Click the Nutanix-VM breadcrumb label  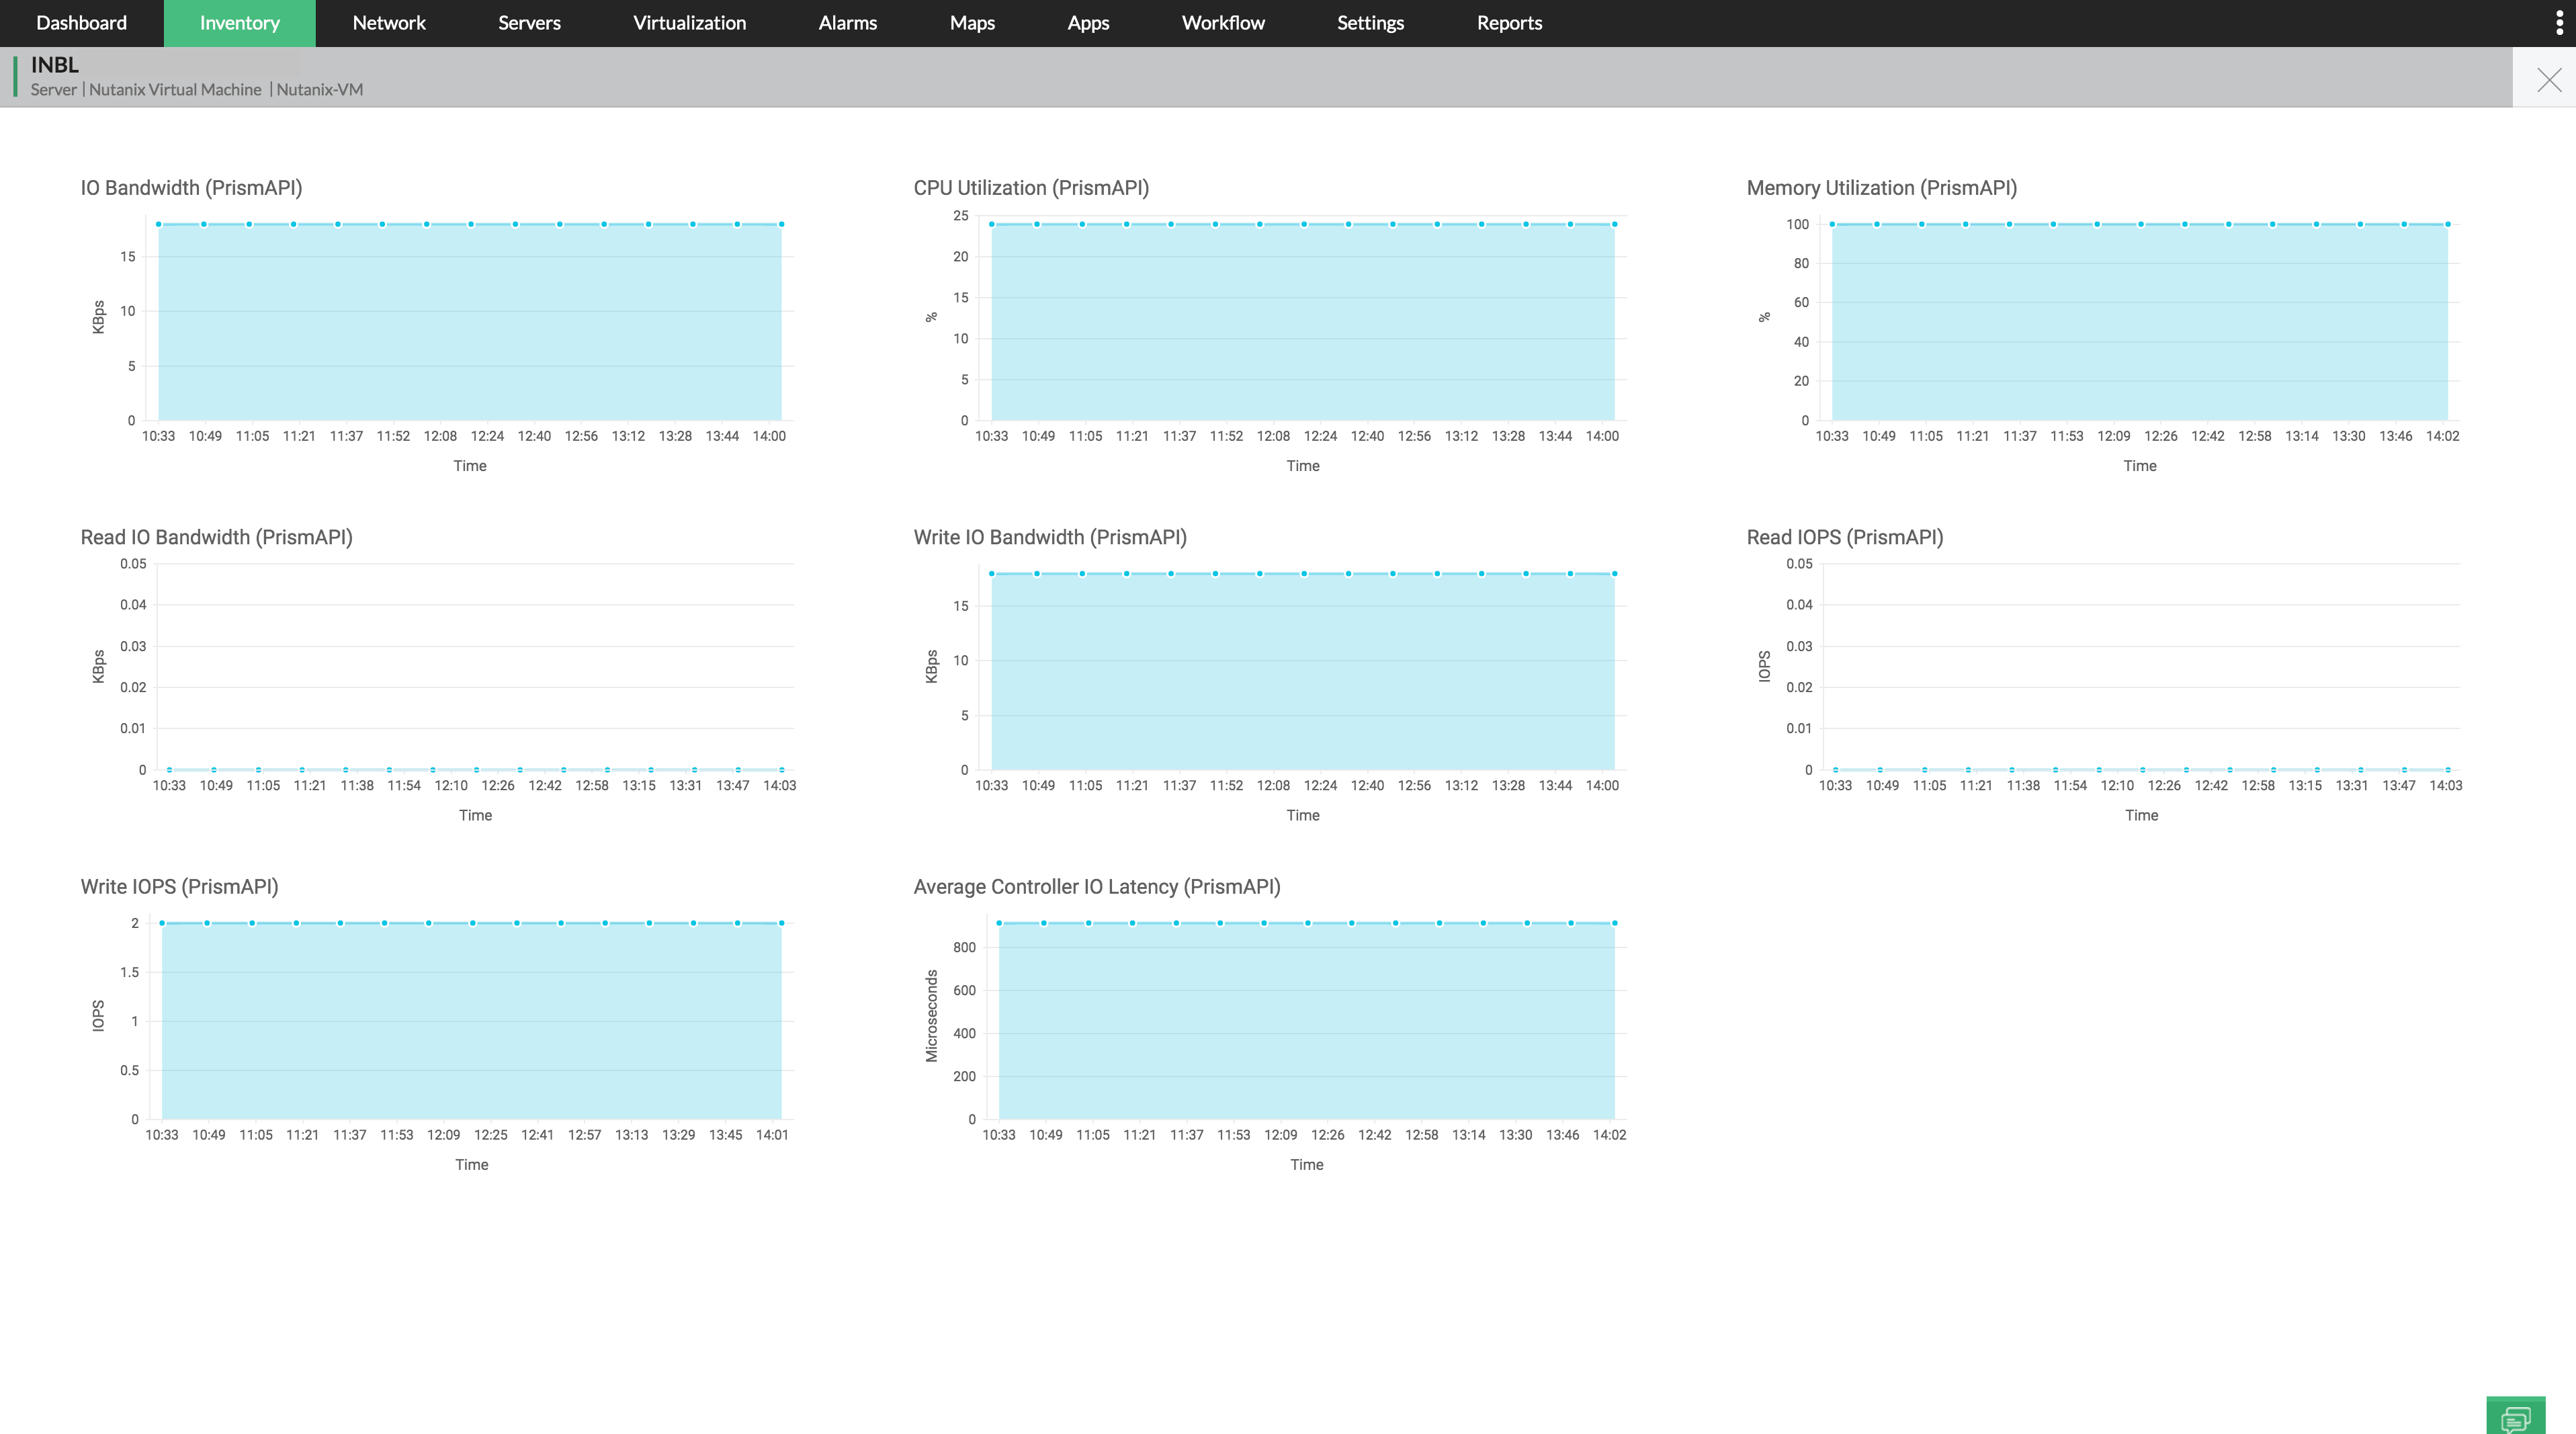[319, 90]
